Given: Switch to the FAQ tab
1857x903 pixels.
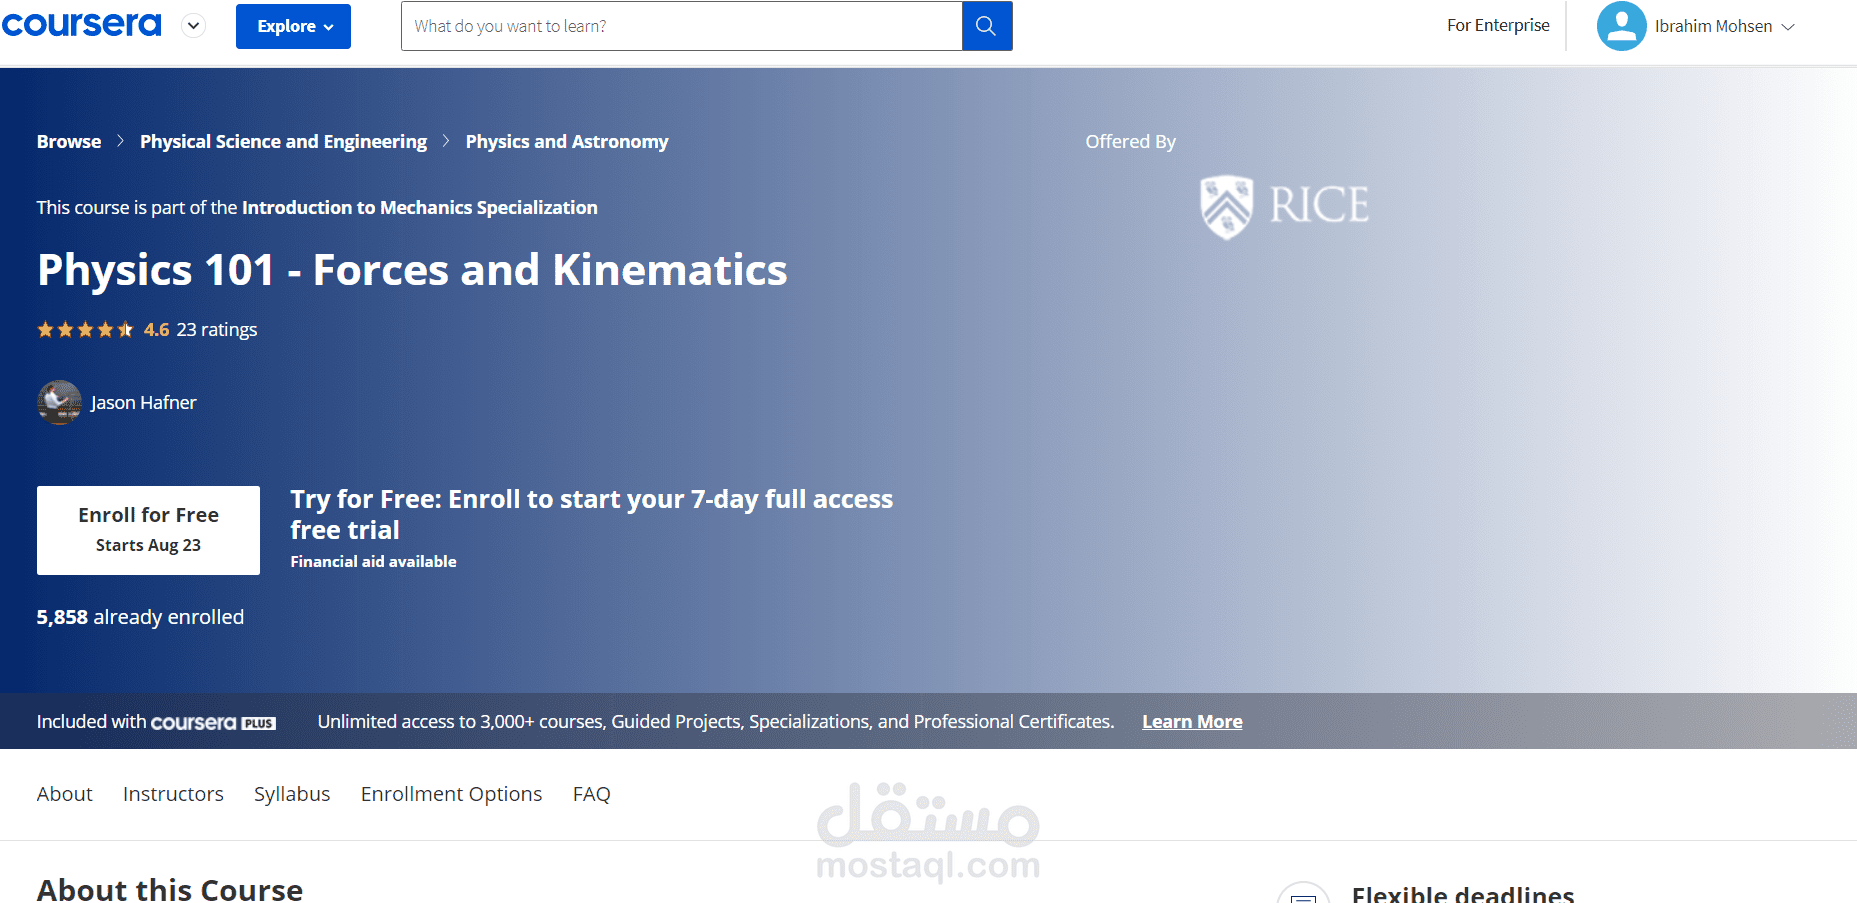Looking at the screenshot, I should click(x=592, y=794).
